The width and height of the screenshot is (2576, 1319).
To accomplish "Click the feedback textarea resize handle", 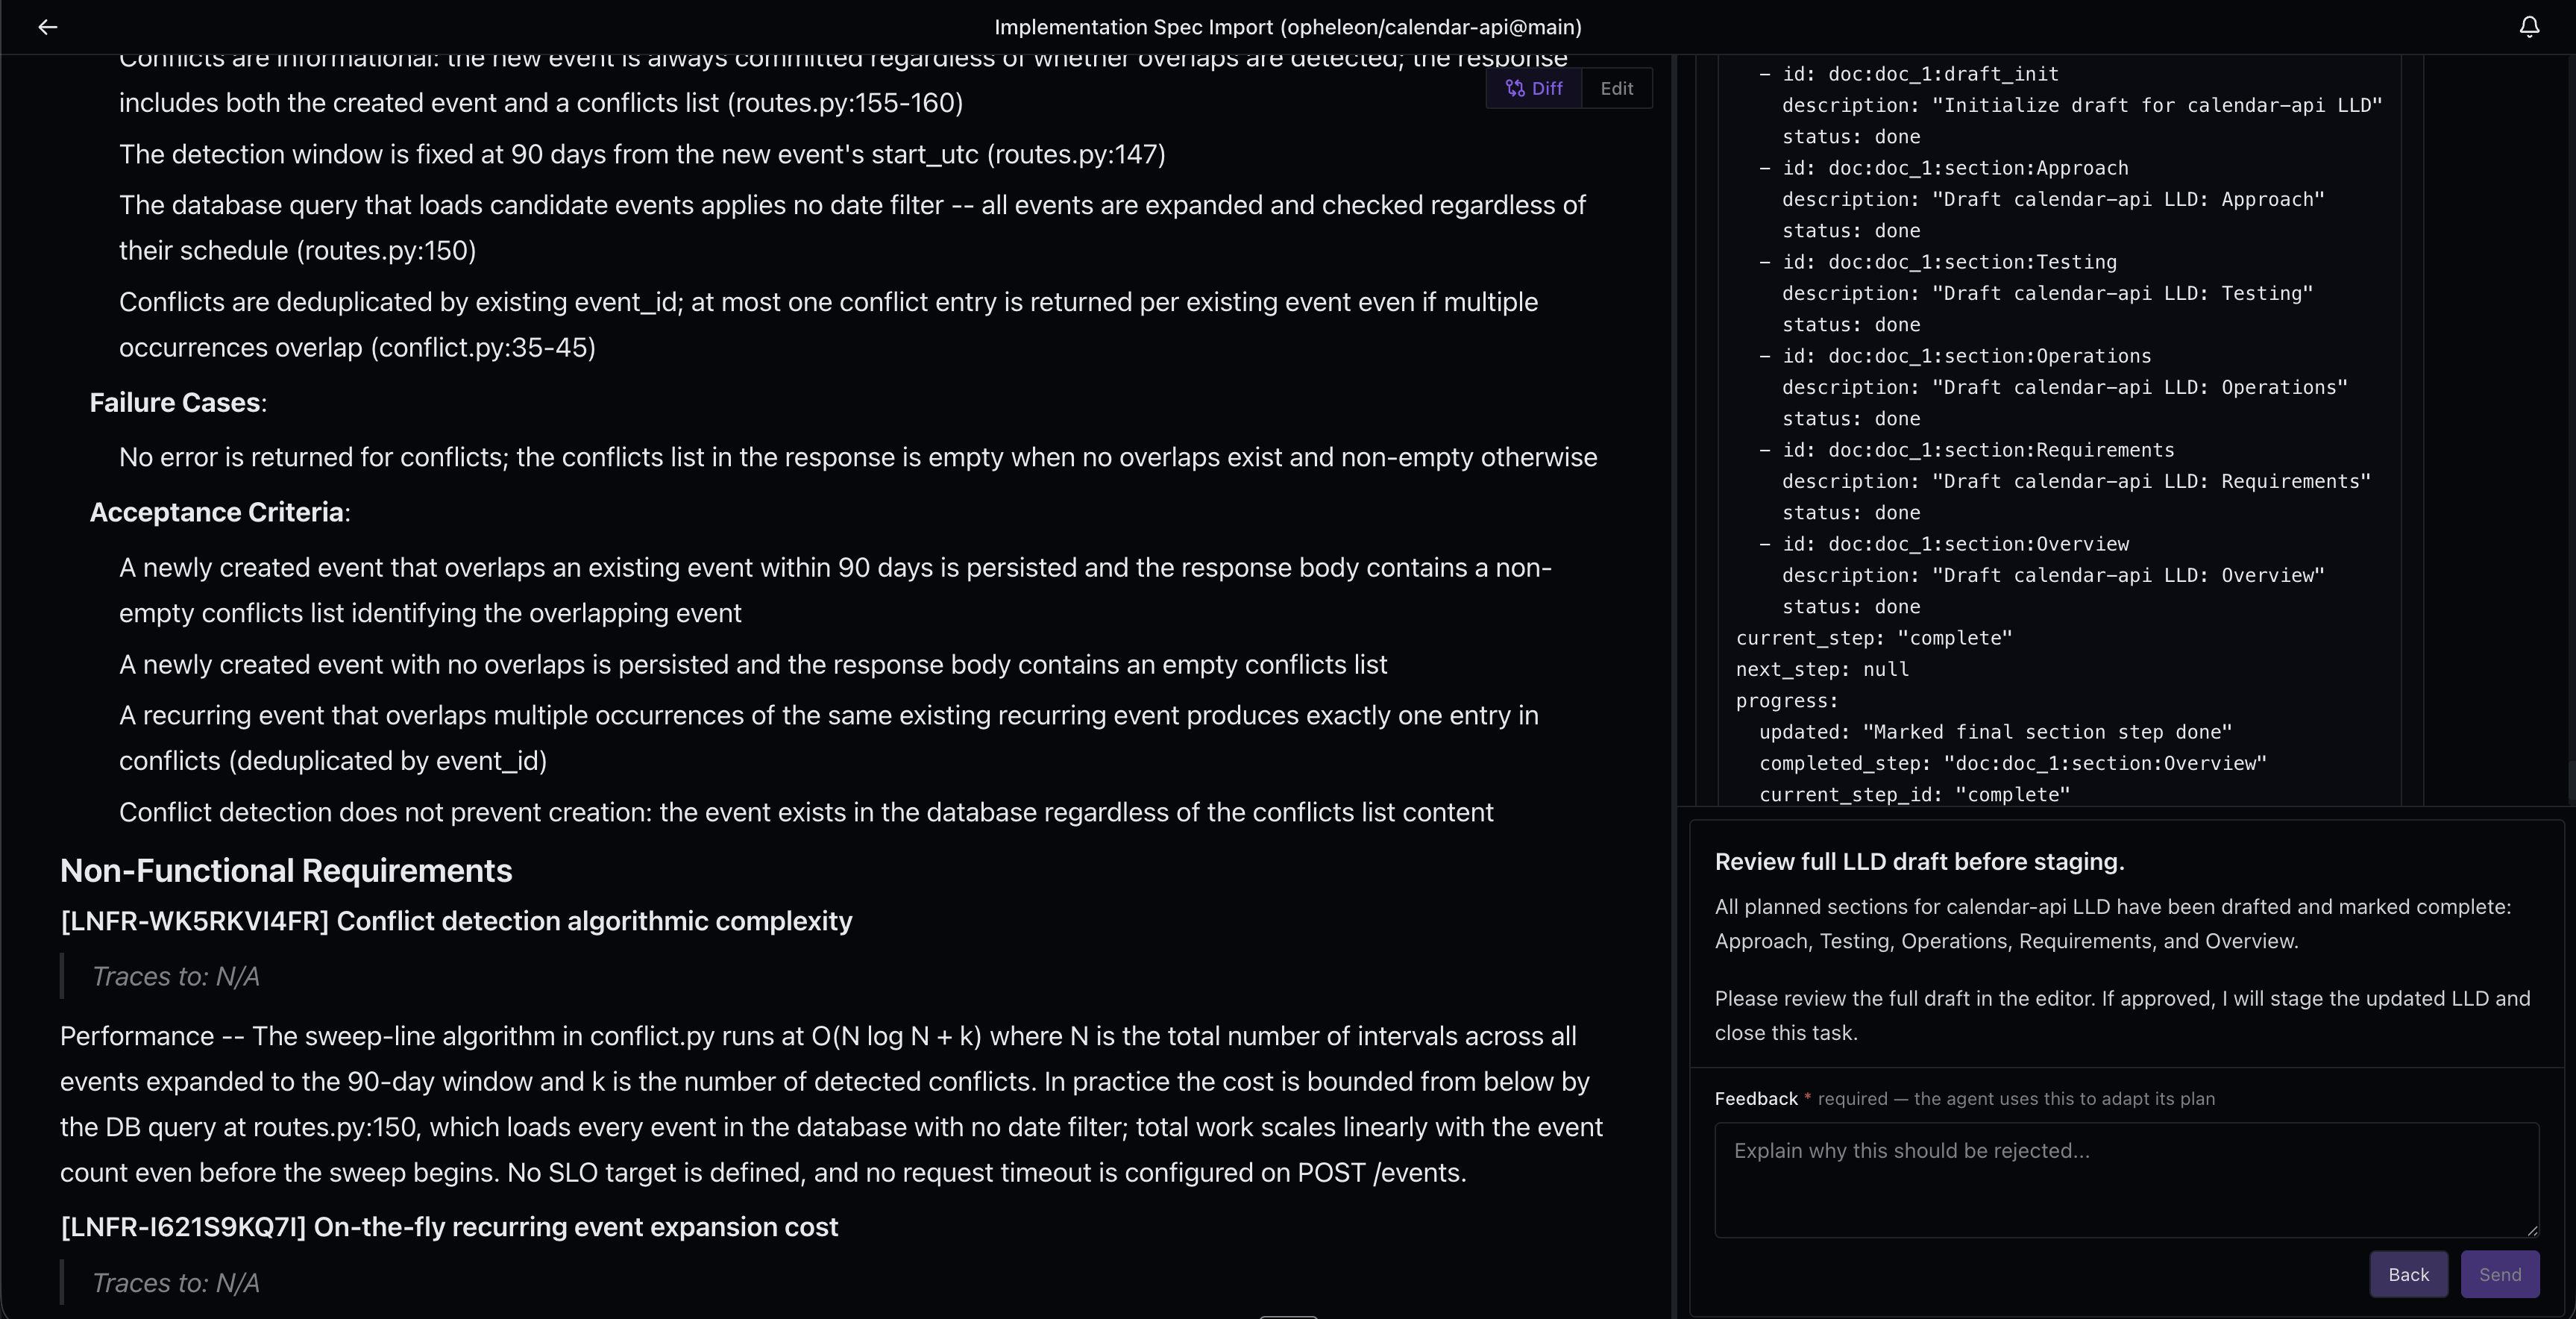I will pos(2531,1230).
